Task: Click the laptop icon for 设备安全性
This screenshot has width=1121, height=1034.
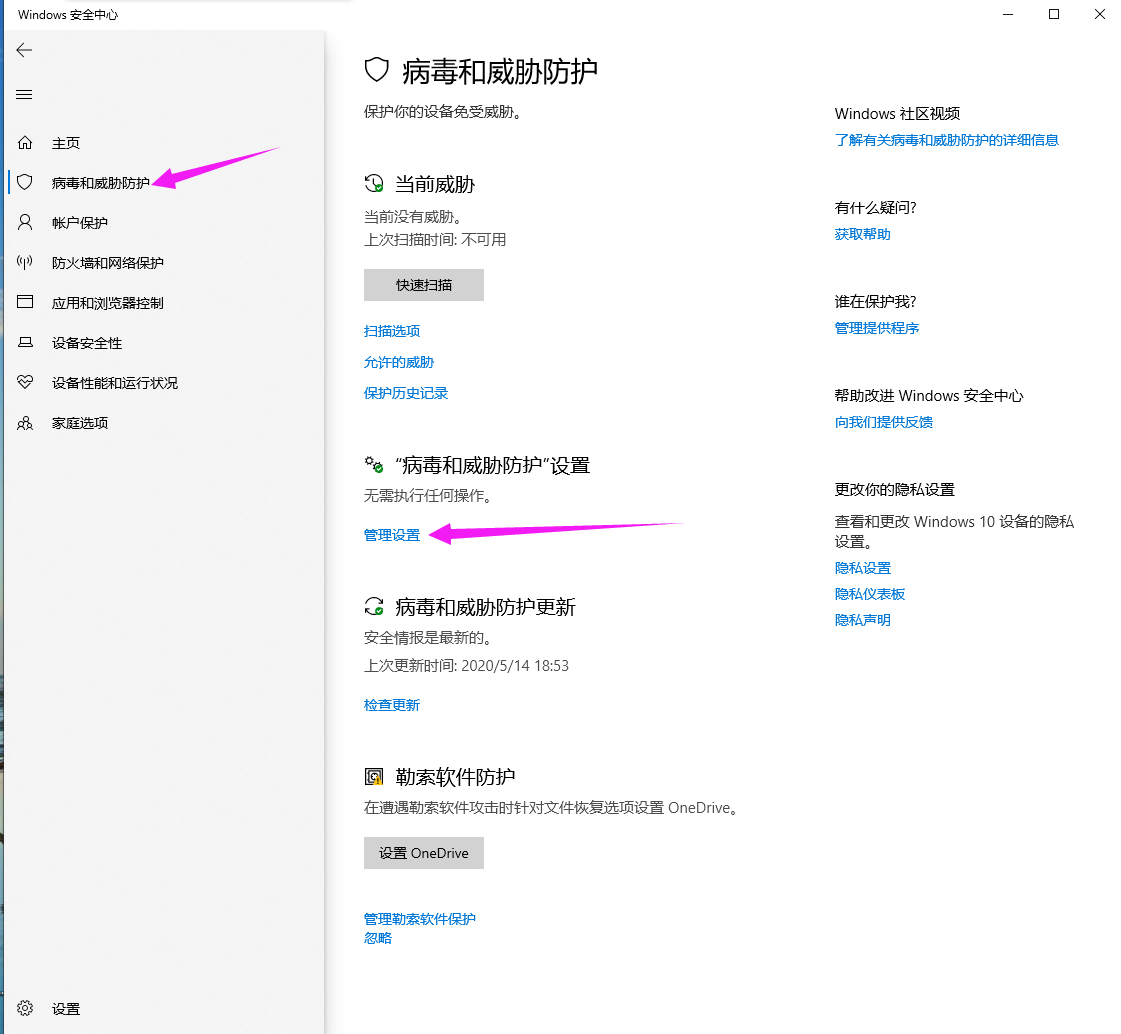Action: [x=25, y=343]
